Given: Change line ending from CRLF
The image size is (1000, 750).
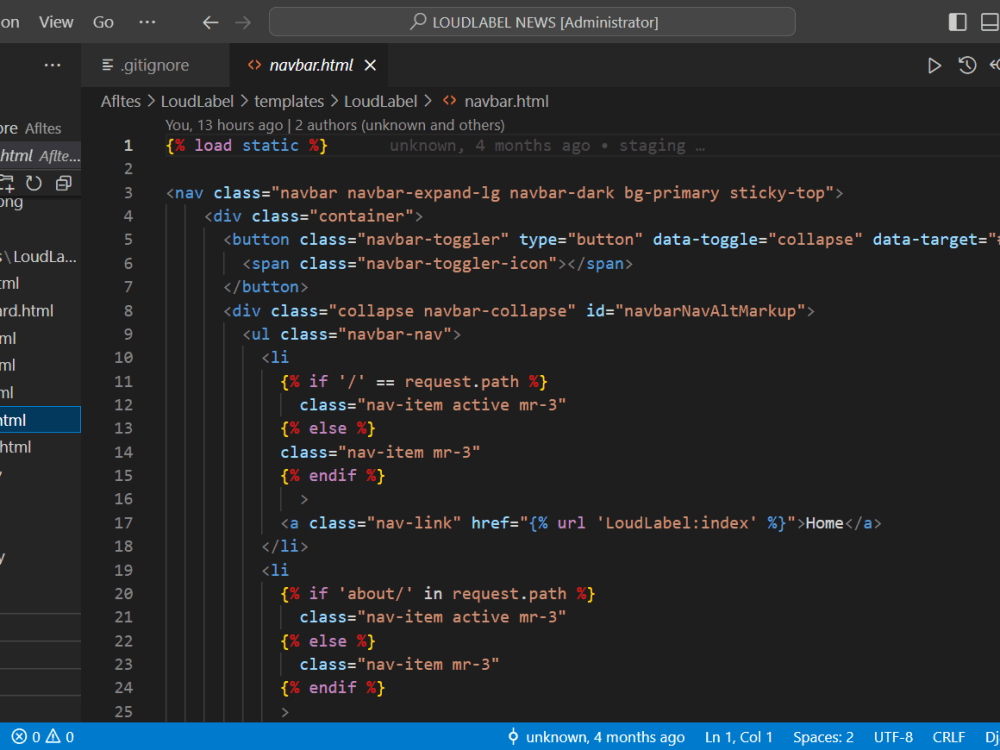Looking at the screenshot, I should 948,737.
